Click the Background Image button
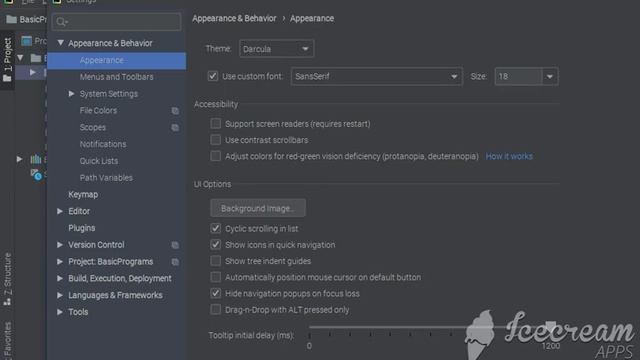The image size is (640, 360). coord(258,208)
